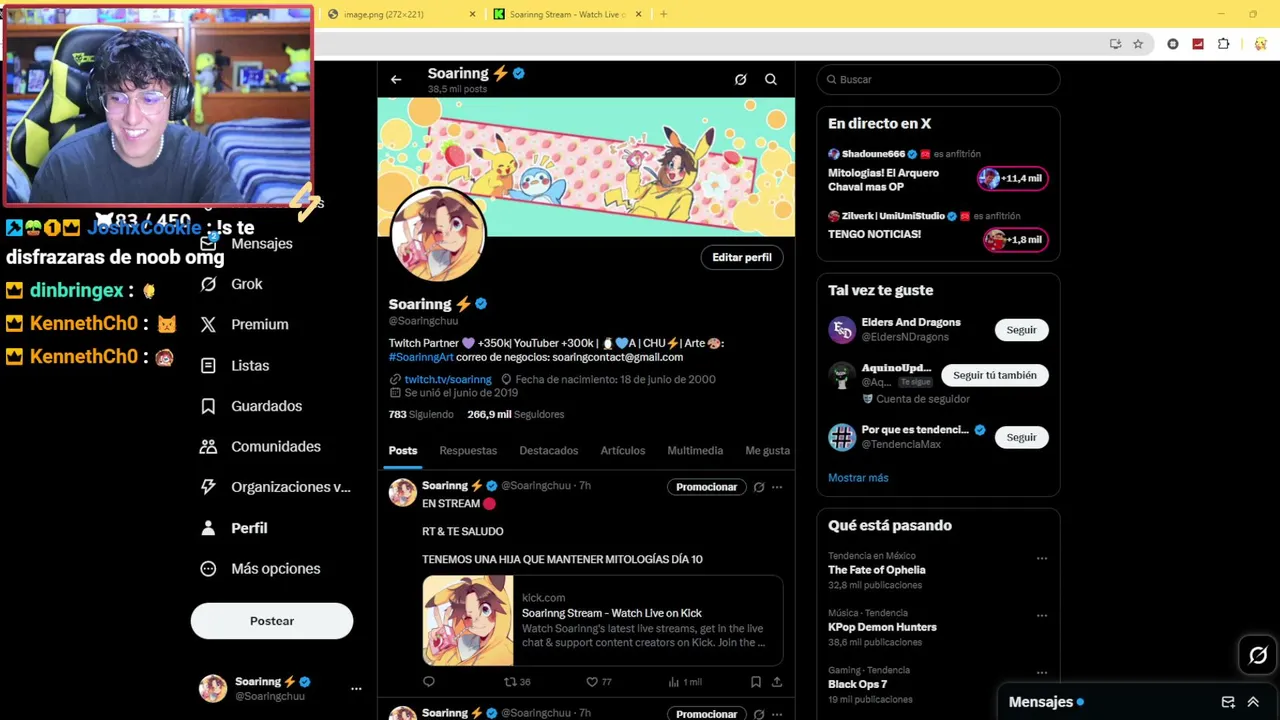This screenshot has height=720, width=1280.
Task: Open the browser extensions puzzle icon
Action: click(x=1223, y=44)
